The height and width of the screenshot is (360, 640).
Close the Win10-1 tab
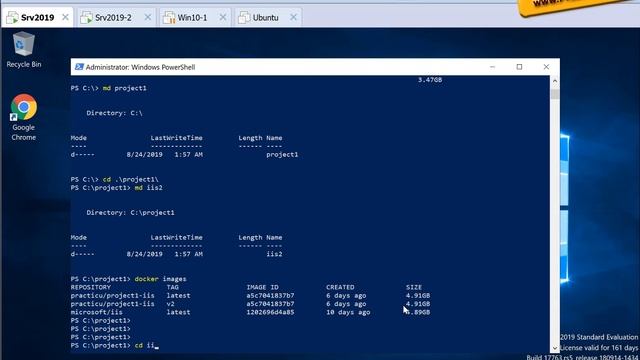(223, 17)
